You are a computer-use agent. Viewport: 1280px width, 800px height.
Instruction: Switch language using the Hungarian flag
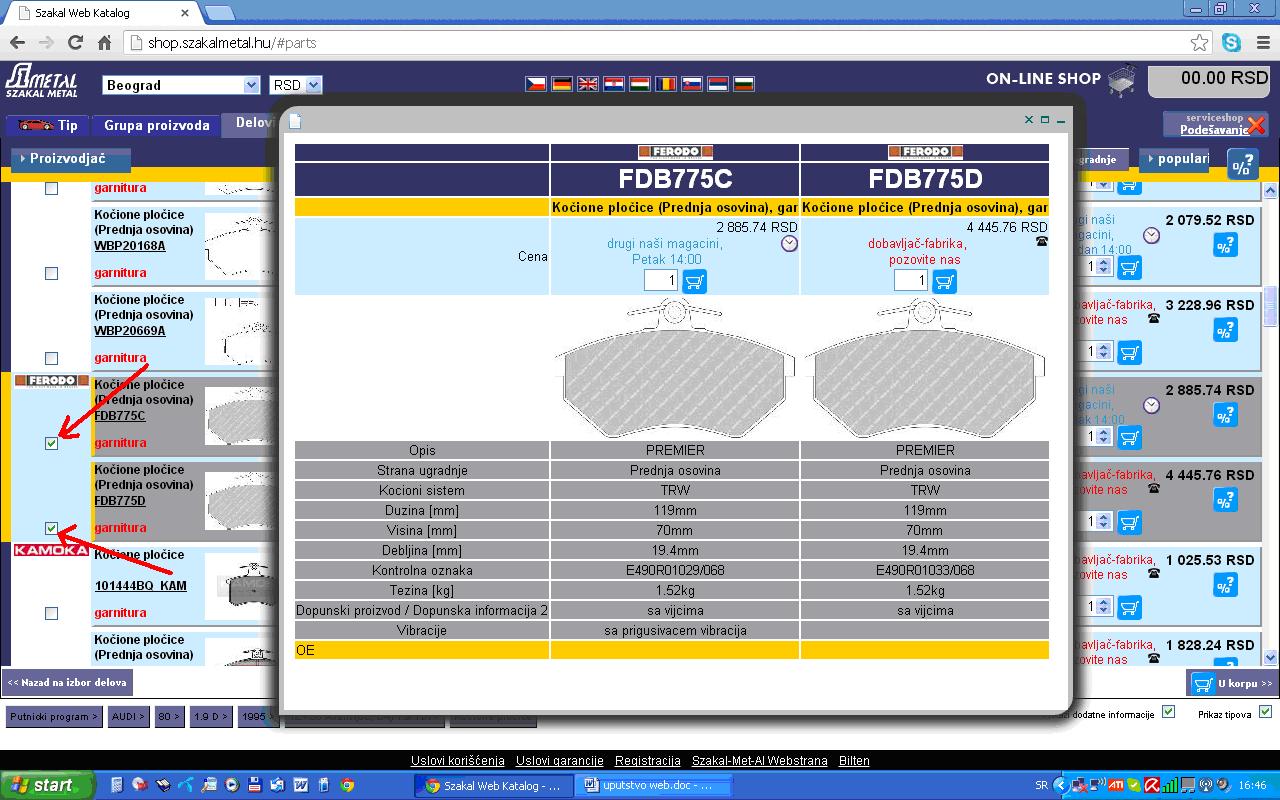[x=640, y=84]
